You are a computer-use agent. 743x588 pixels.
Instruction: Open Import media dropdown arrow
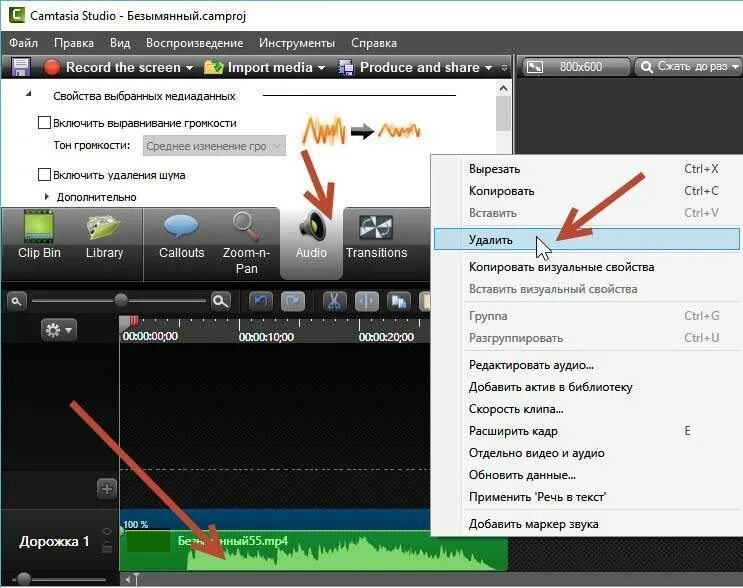tap(321, 68)
